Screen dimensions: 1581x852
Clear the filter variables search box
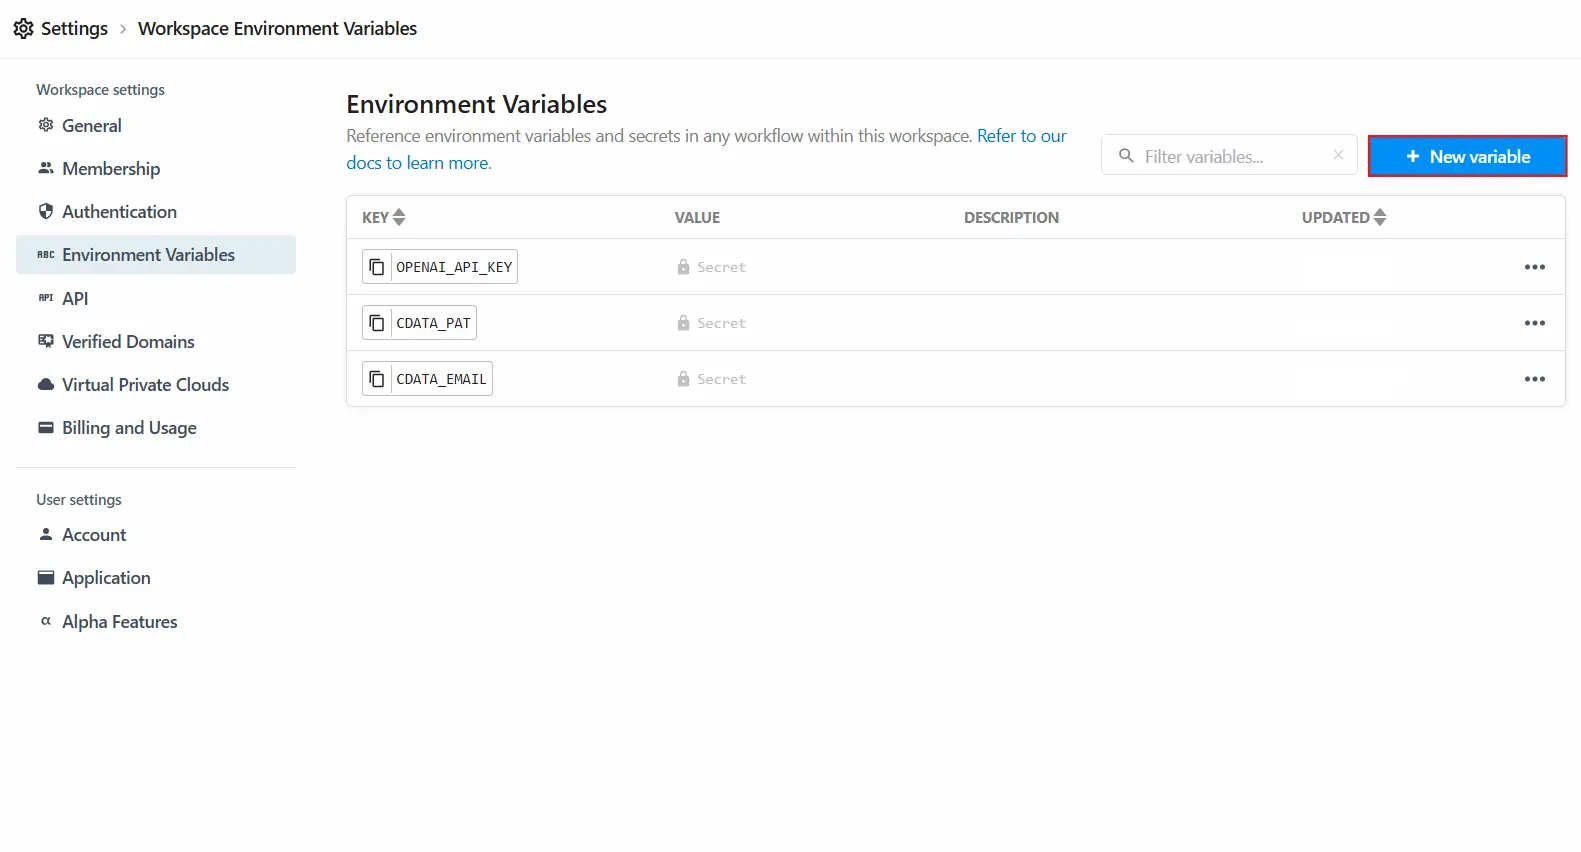point(1338,155)
